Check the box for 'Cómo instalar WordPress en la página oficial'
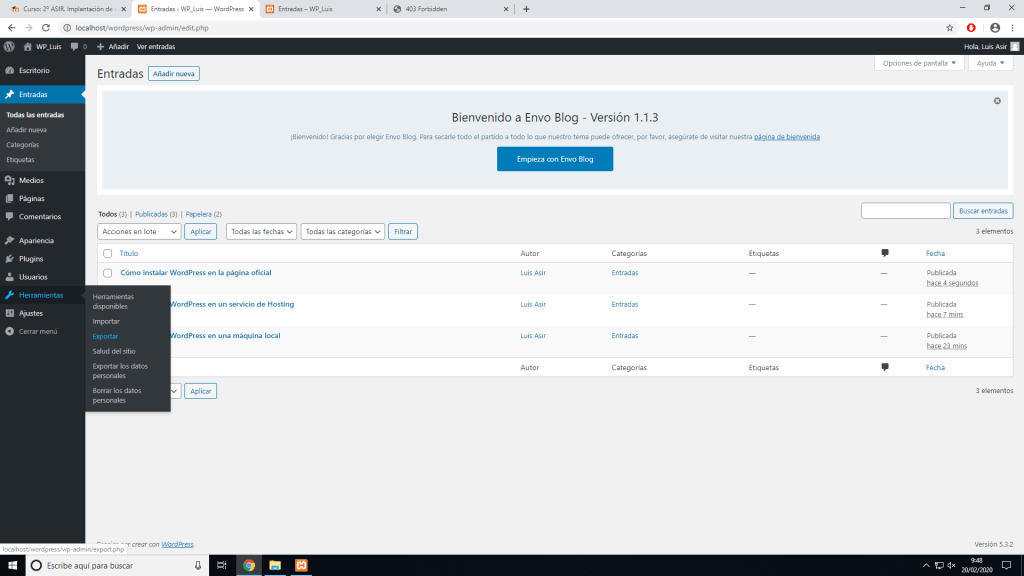Screen dimensions: 1024x576 tap(108, 273)
